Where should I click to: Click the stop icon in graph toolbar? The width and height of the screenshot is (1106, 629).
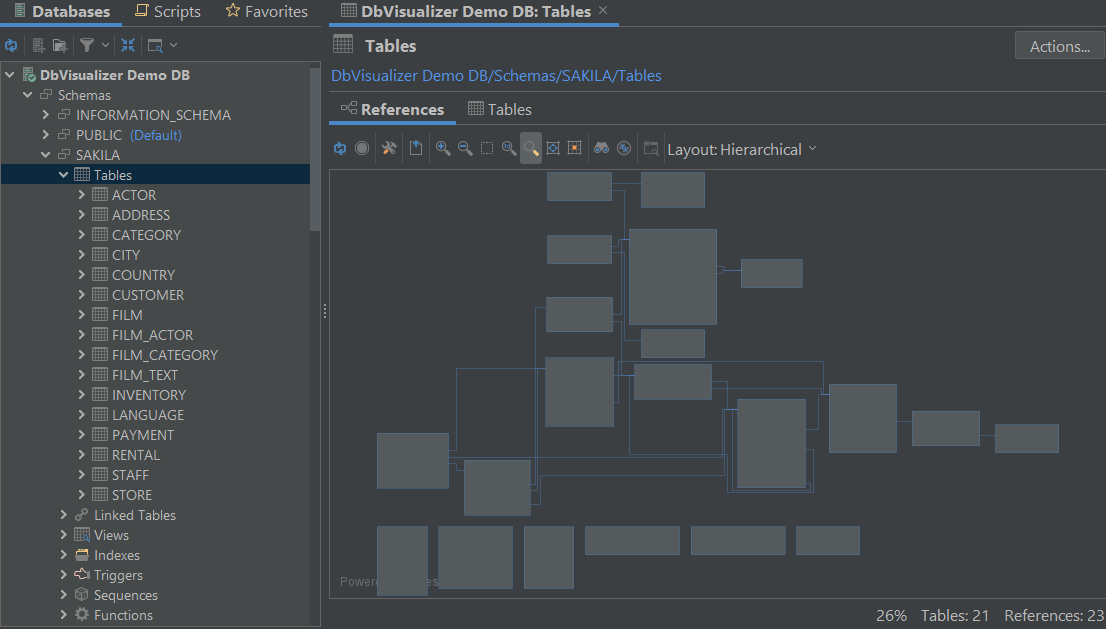click(362, 148)
